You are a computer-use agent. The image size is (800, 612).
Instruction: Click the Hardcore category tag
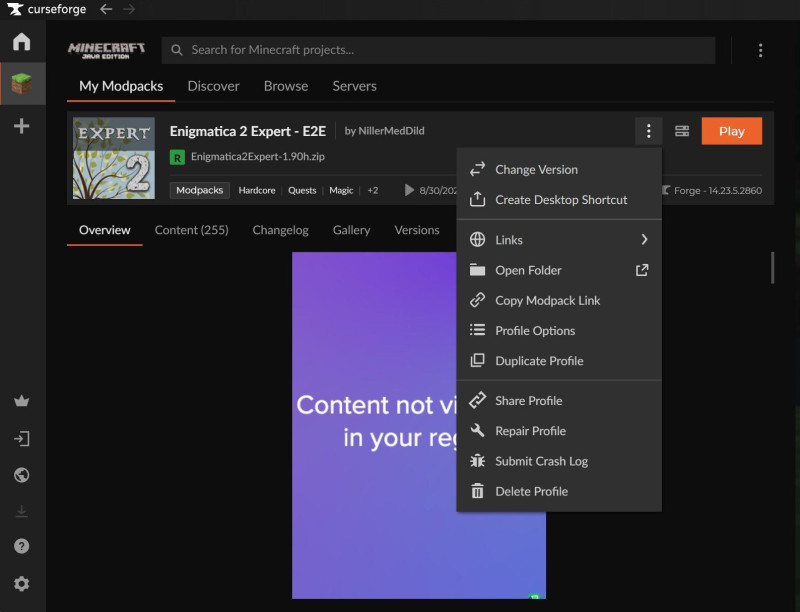point(257,190)
